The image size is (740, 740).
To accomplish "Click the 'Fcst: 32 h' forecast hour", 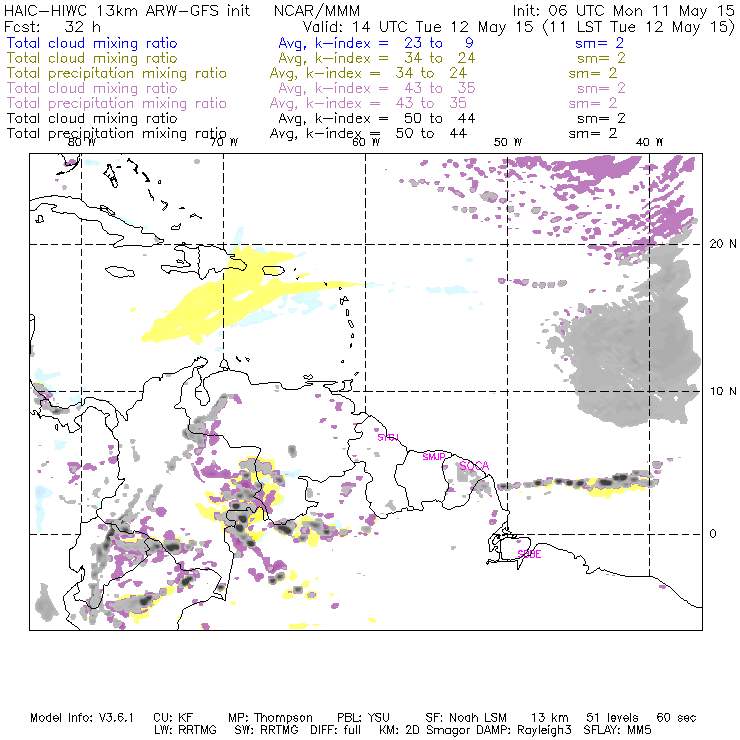I will pos(52,26).
